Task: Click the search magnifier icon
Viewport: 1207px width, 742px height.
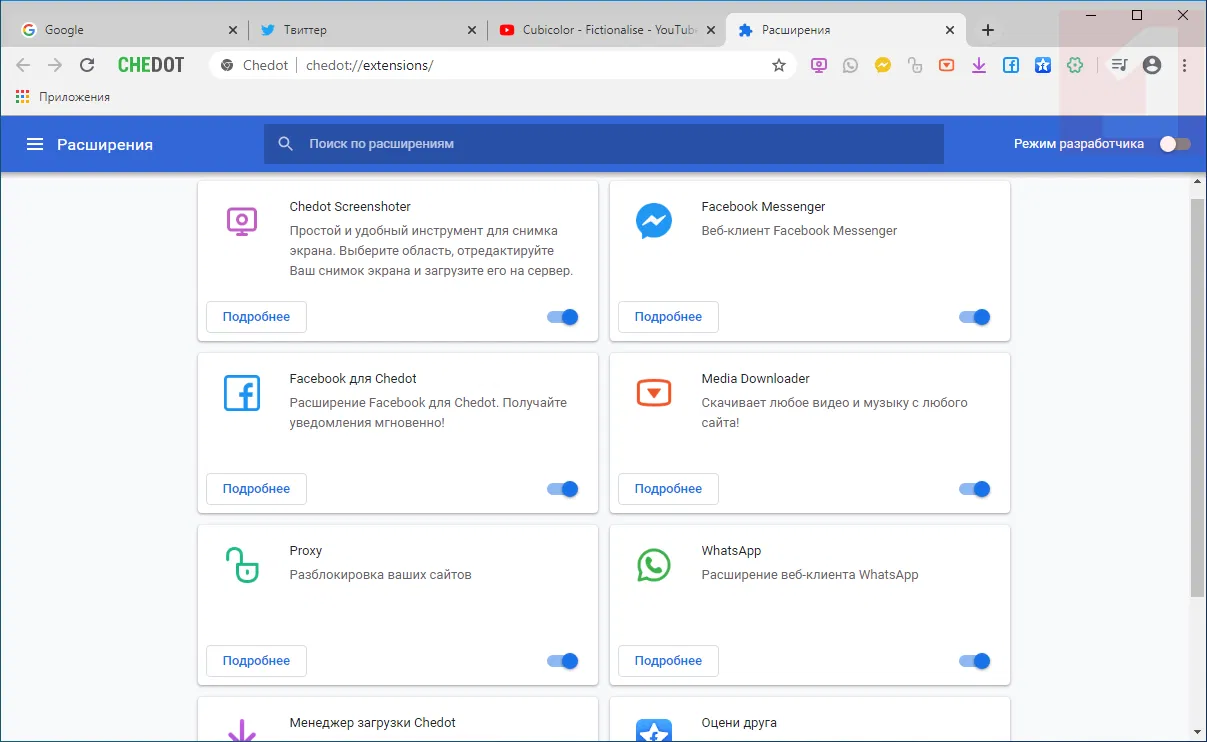Action: 285,144
